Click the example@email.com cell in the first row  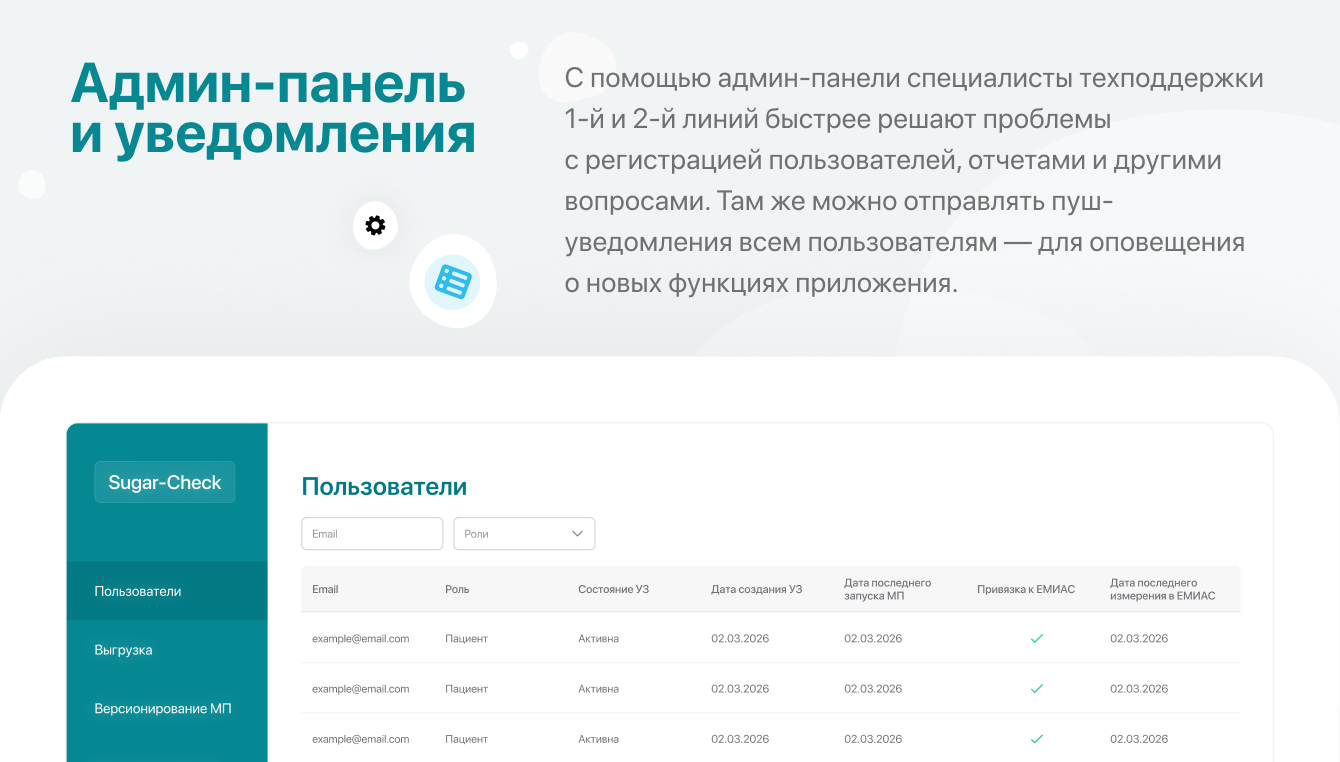click(360, 638)
